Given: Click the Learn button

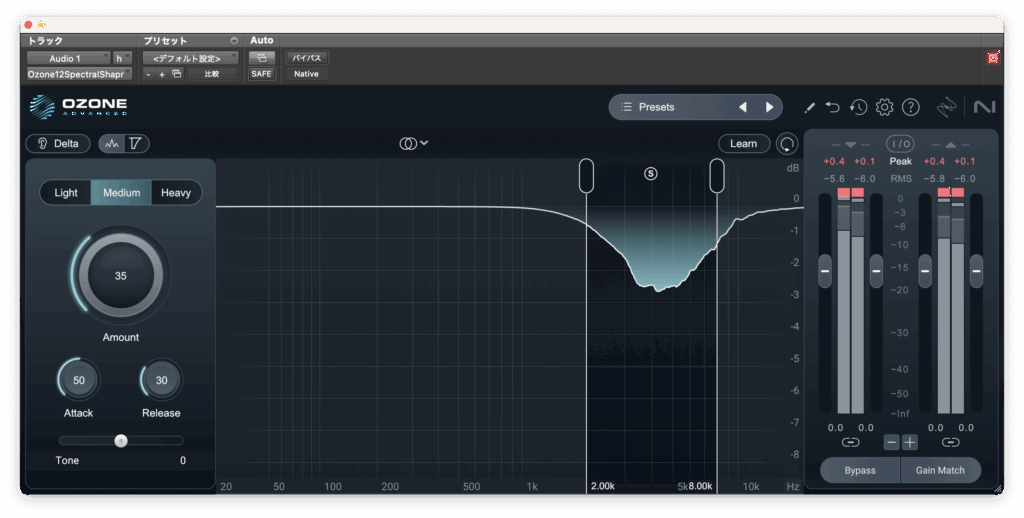Looking at the screenshot, I should coord(743,144).
